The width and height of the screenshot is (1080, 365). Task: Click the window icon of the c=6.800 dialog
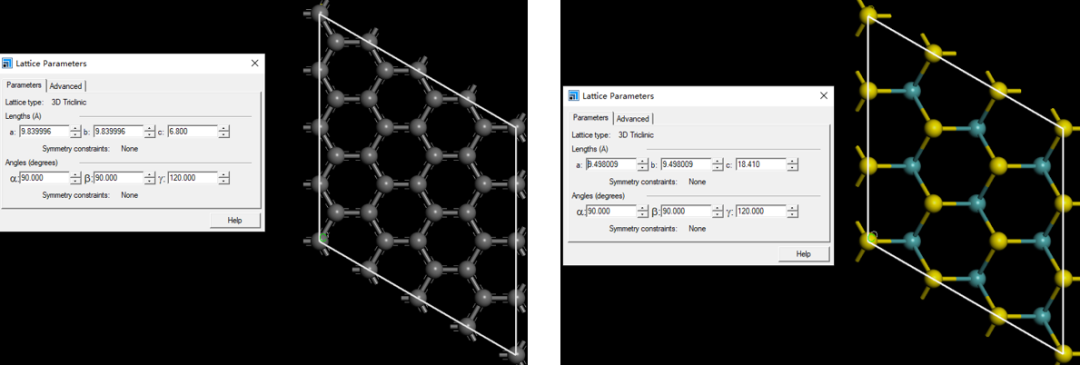pyautogui.click(x=8, y=63)
